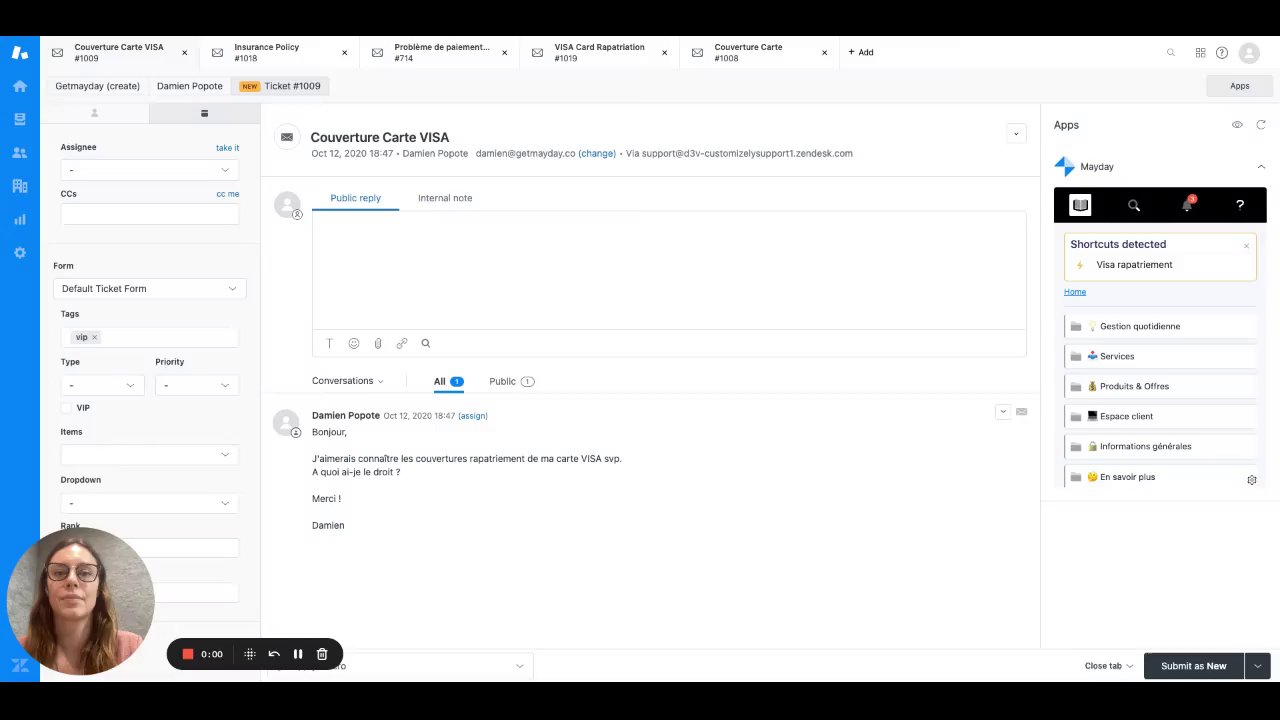
Task: Switch to Problème de paiement #714 tab
Action: [440, 53]
